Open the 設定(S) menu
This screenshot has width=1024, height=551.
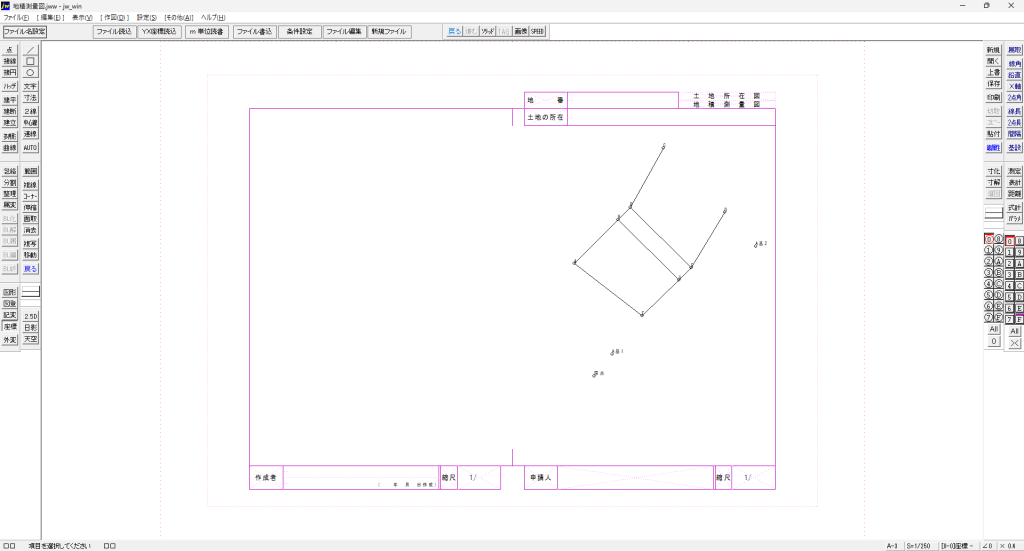point(146,18)
